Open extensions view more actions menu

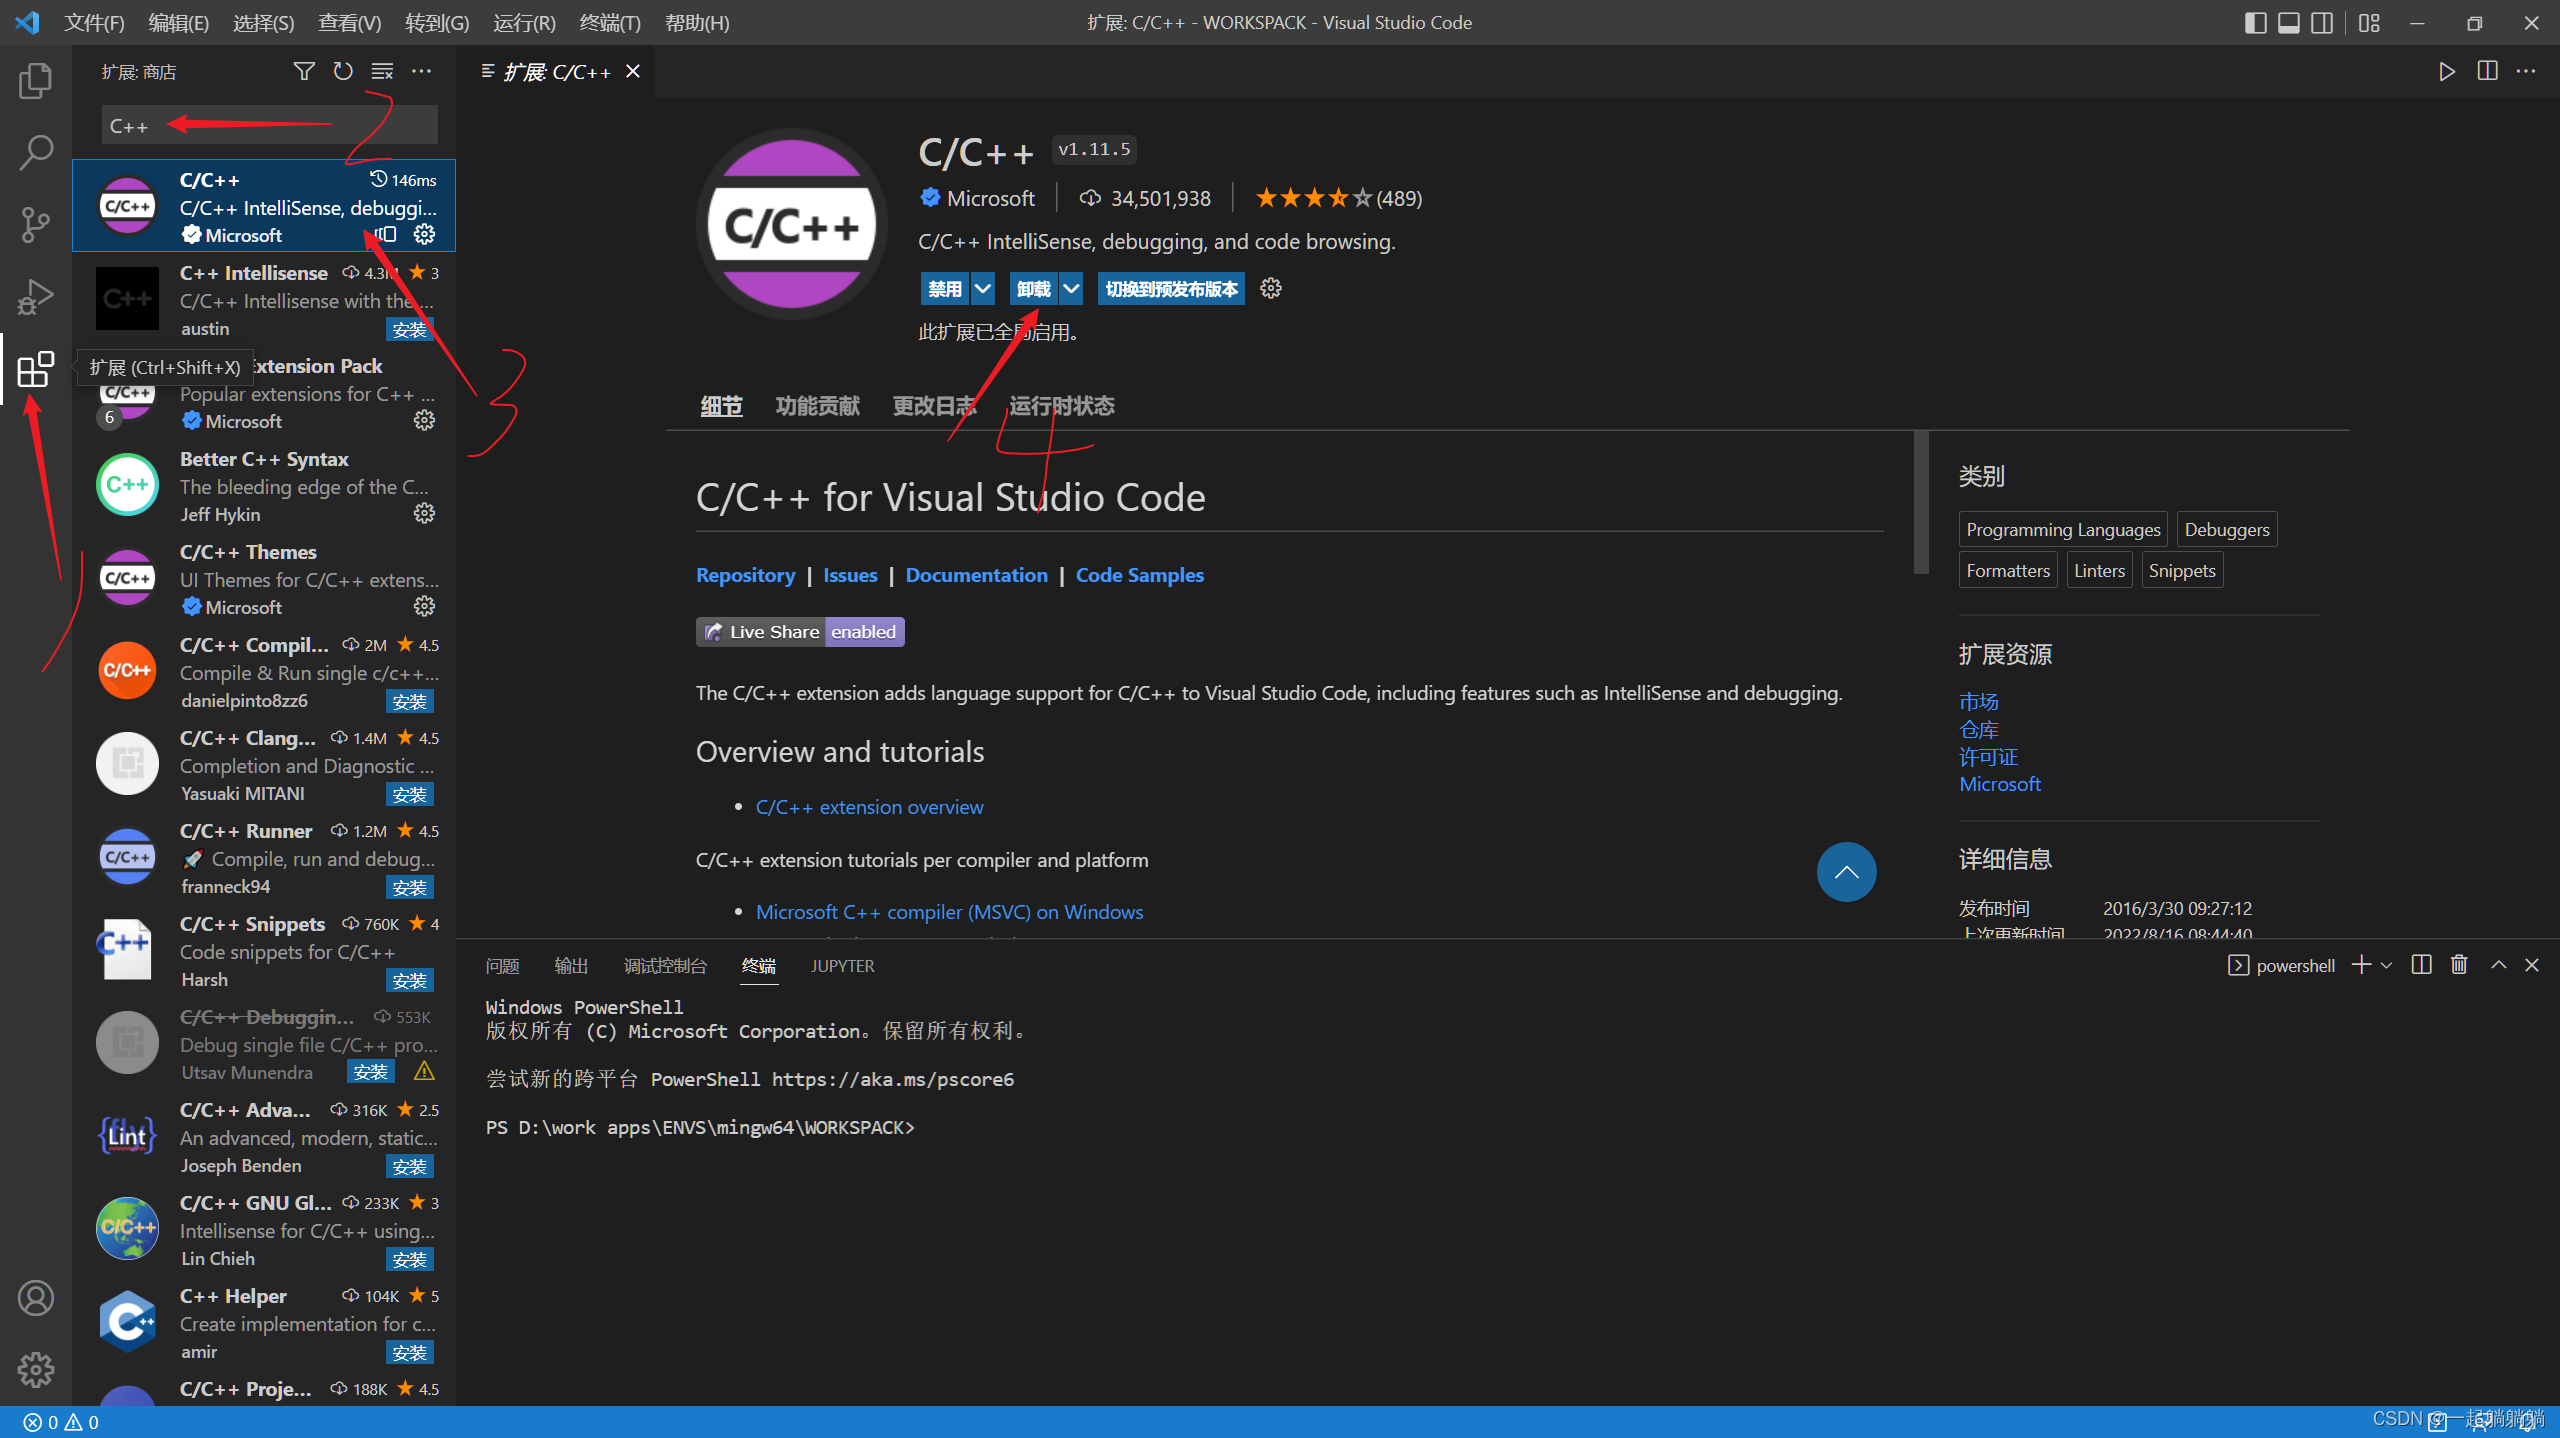(422, 71)
